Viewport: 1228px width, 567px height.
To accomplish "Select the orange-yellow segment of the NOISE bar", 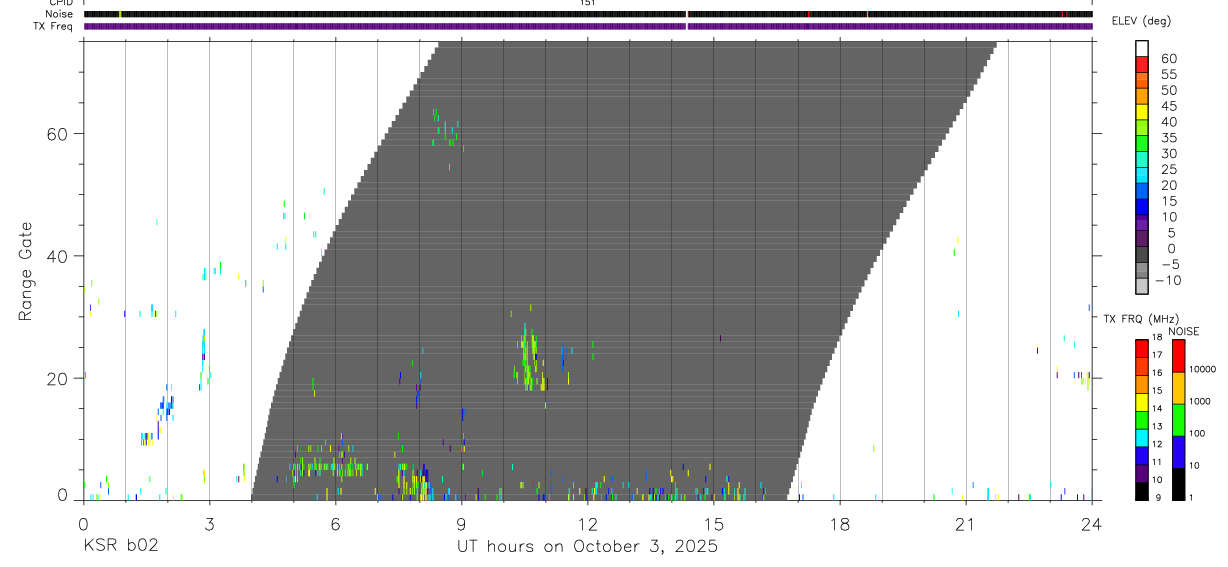I will (x=1178, y=388).
